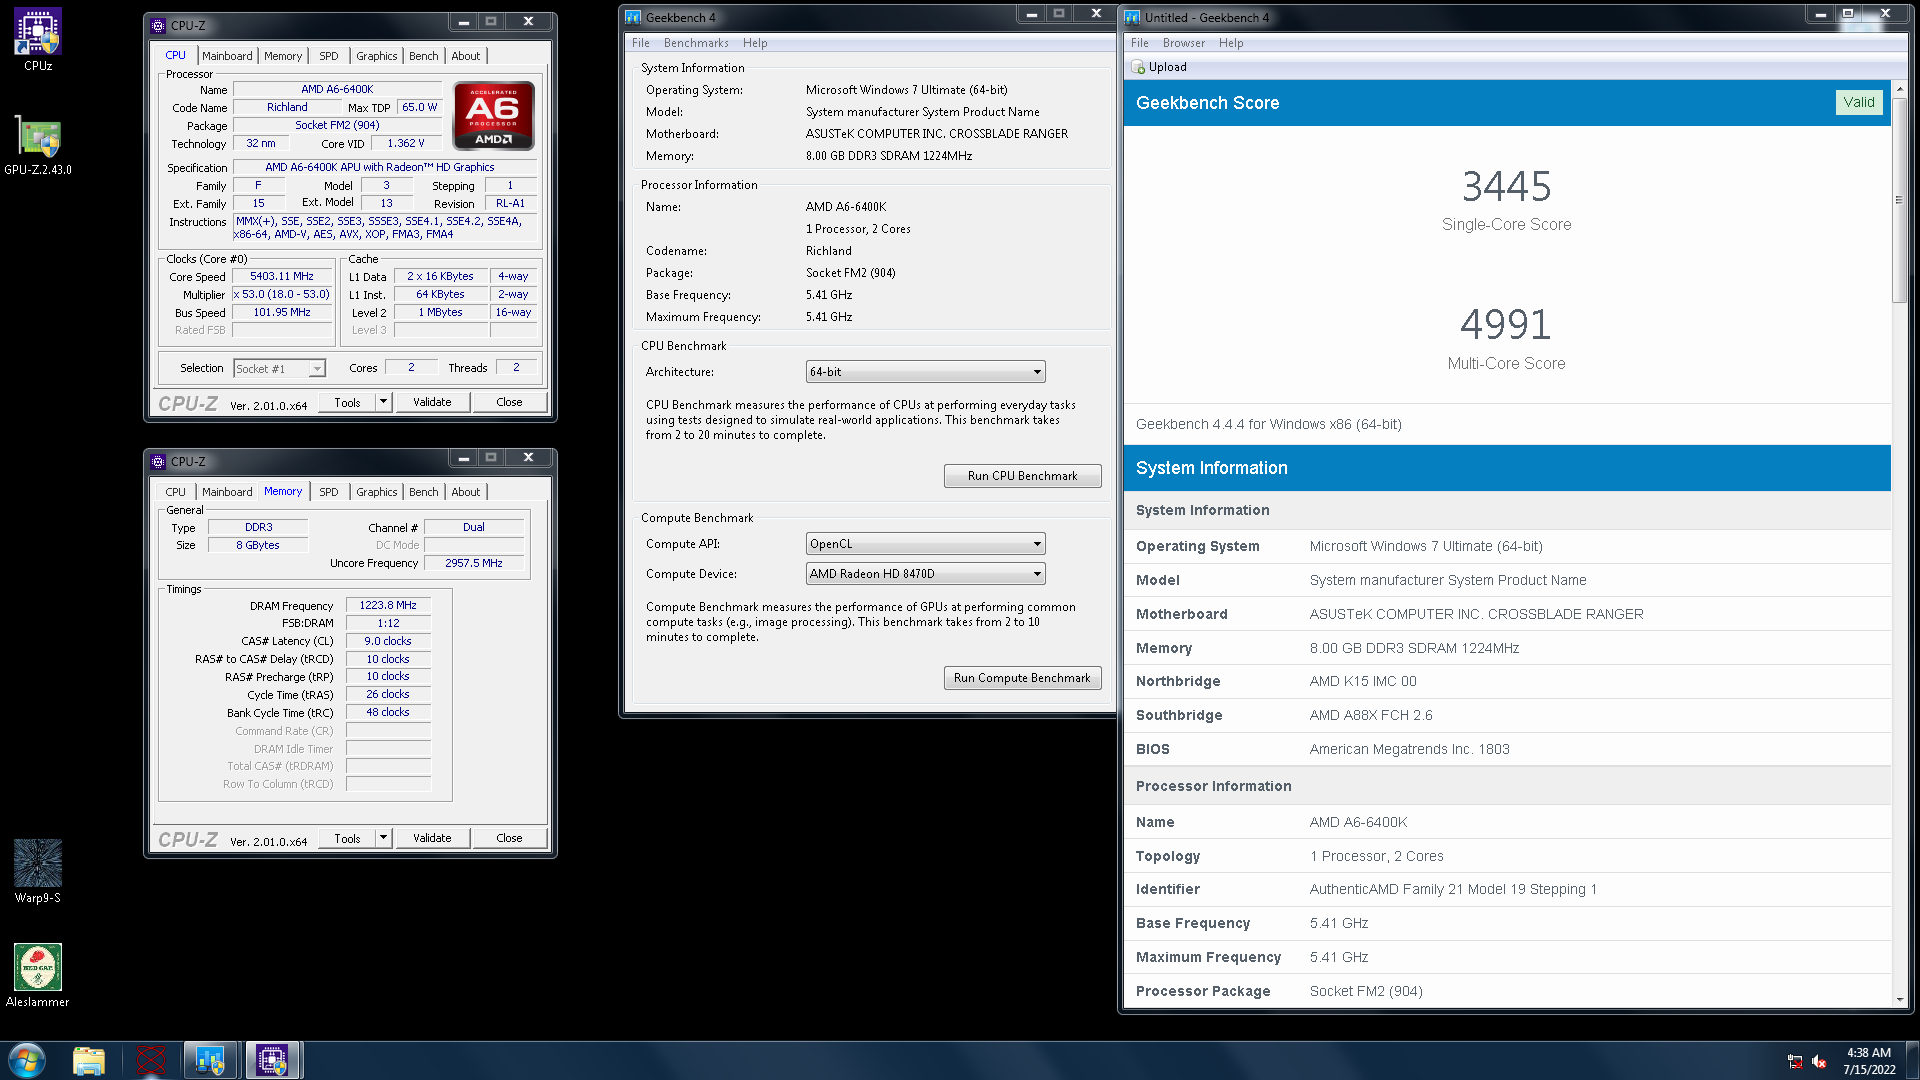Click the Uncore Frequency 2957.5 MHz value
Viewport: 1920px width, 1080px height.
474,563
